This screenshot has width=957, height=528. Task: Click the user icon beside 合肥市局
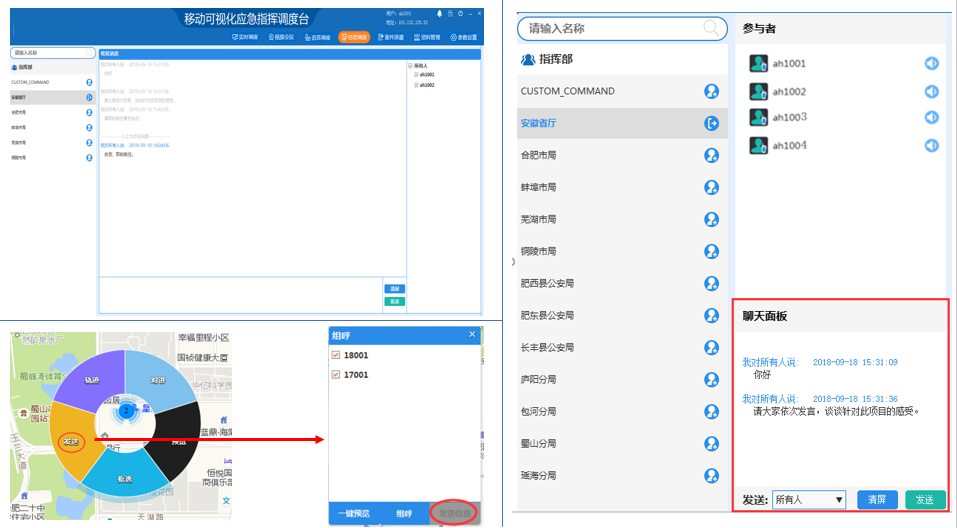click(x=711, y=156)
